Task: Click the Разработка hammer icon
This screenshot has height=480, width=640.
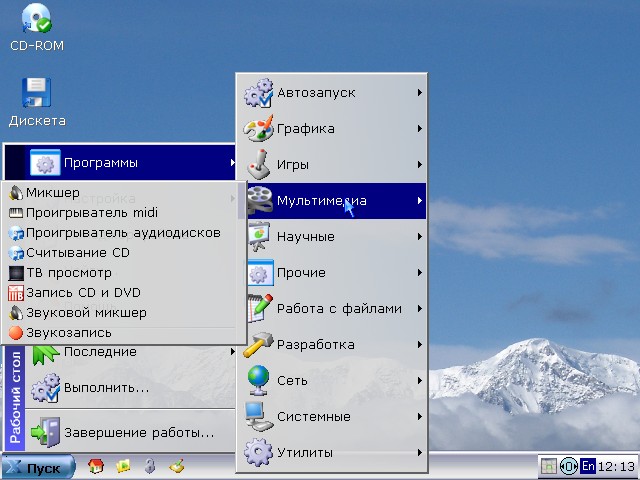Action: point(258,344)
